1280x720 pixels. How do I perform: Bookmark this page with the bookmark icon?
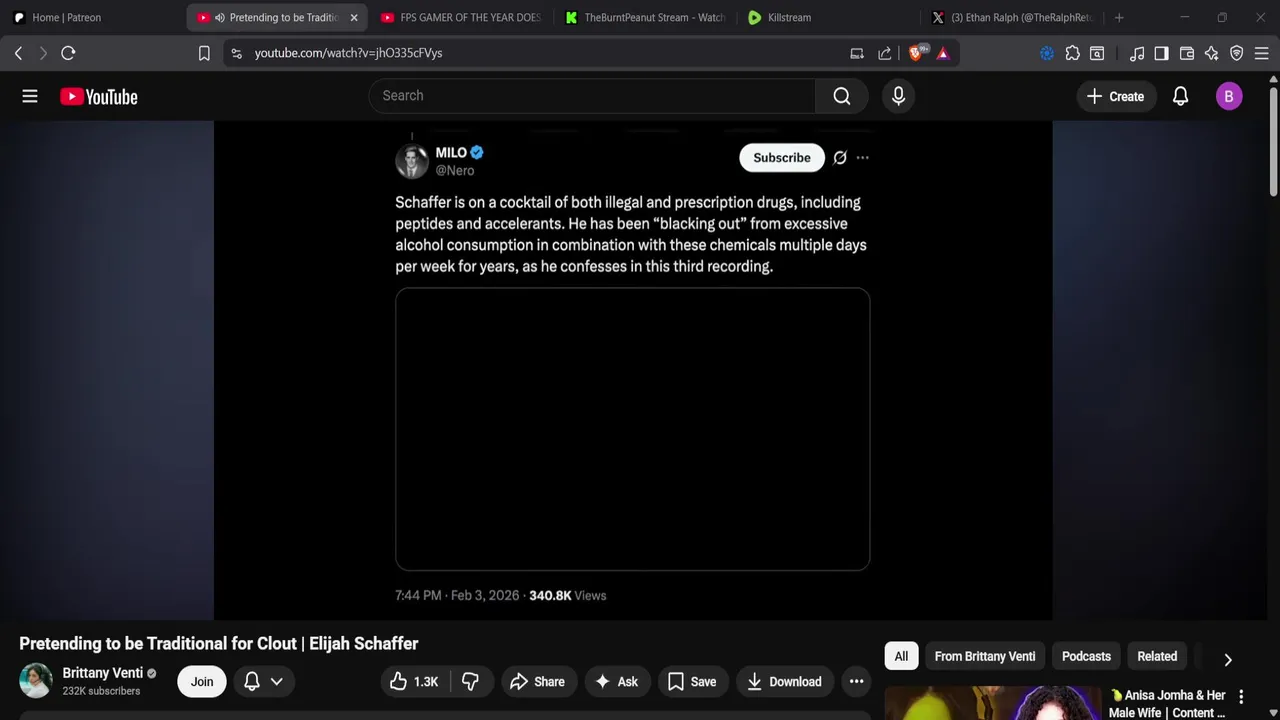coord(204,53)
